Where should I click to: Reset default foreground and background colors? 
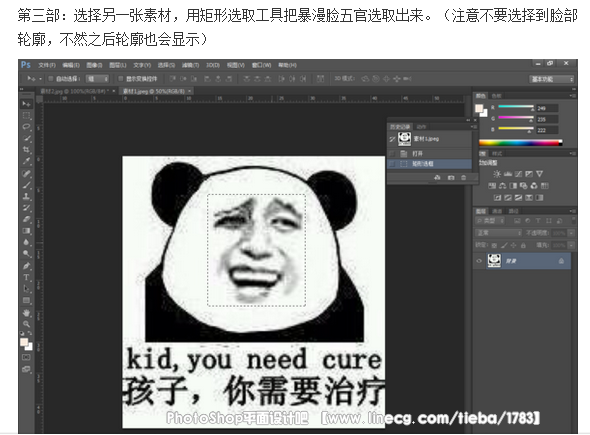point(22,333)
